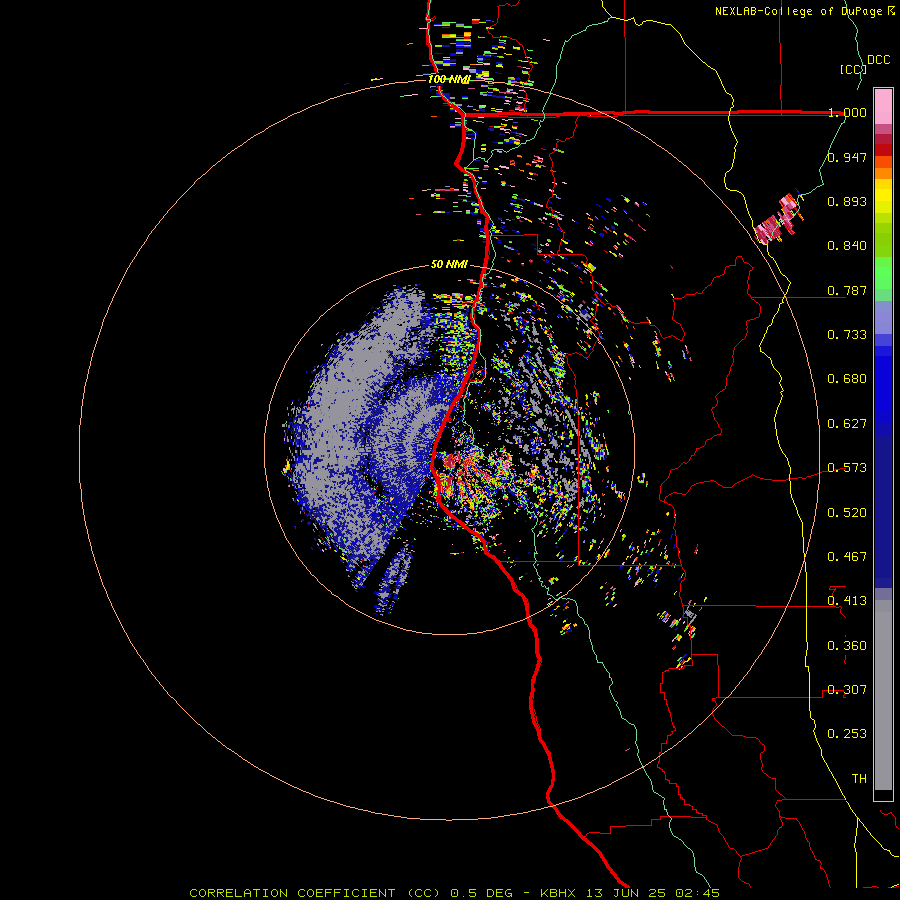The image size is (900, 900).
Task: Click the Correlation Coefficient product caption
Action: pos(454,893)
